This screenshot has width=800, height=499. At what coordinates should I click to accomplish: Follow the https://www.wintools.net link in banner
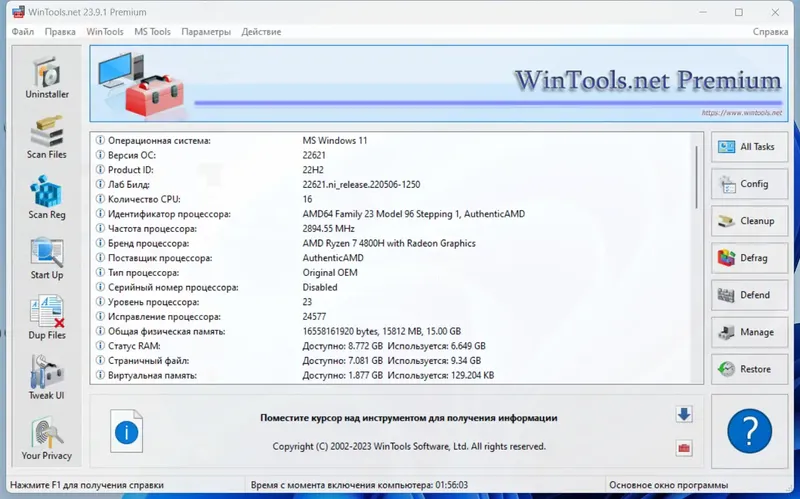[x=741, y=113]
